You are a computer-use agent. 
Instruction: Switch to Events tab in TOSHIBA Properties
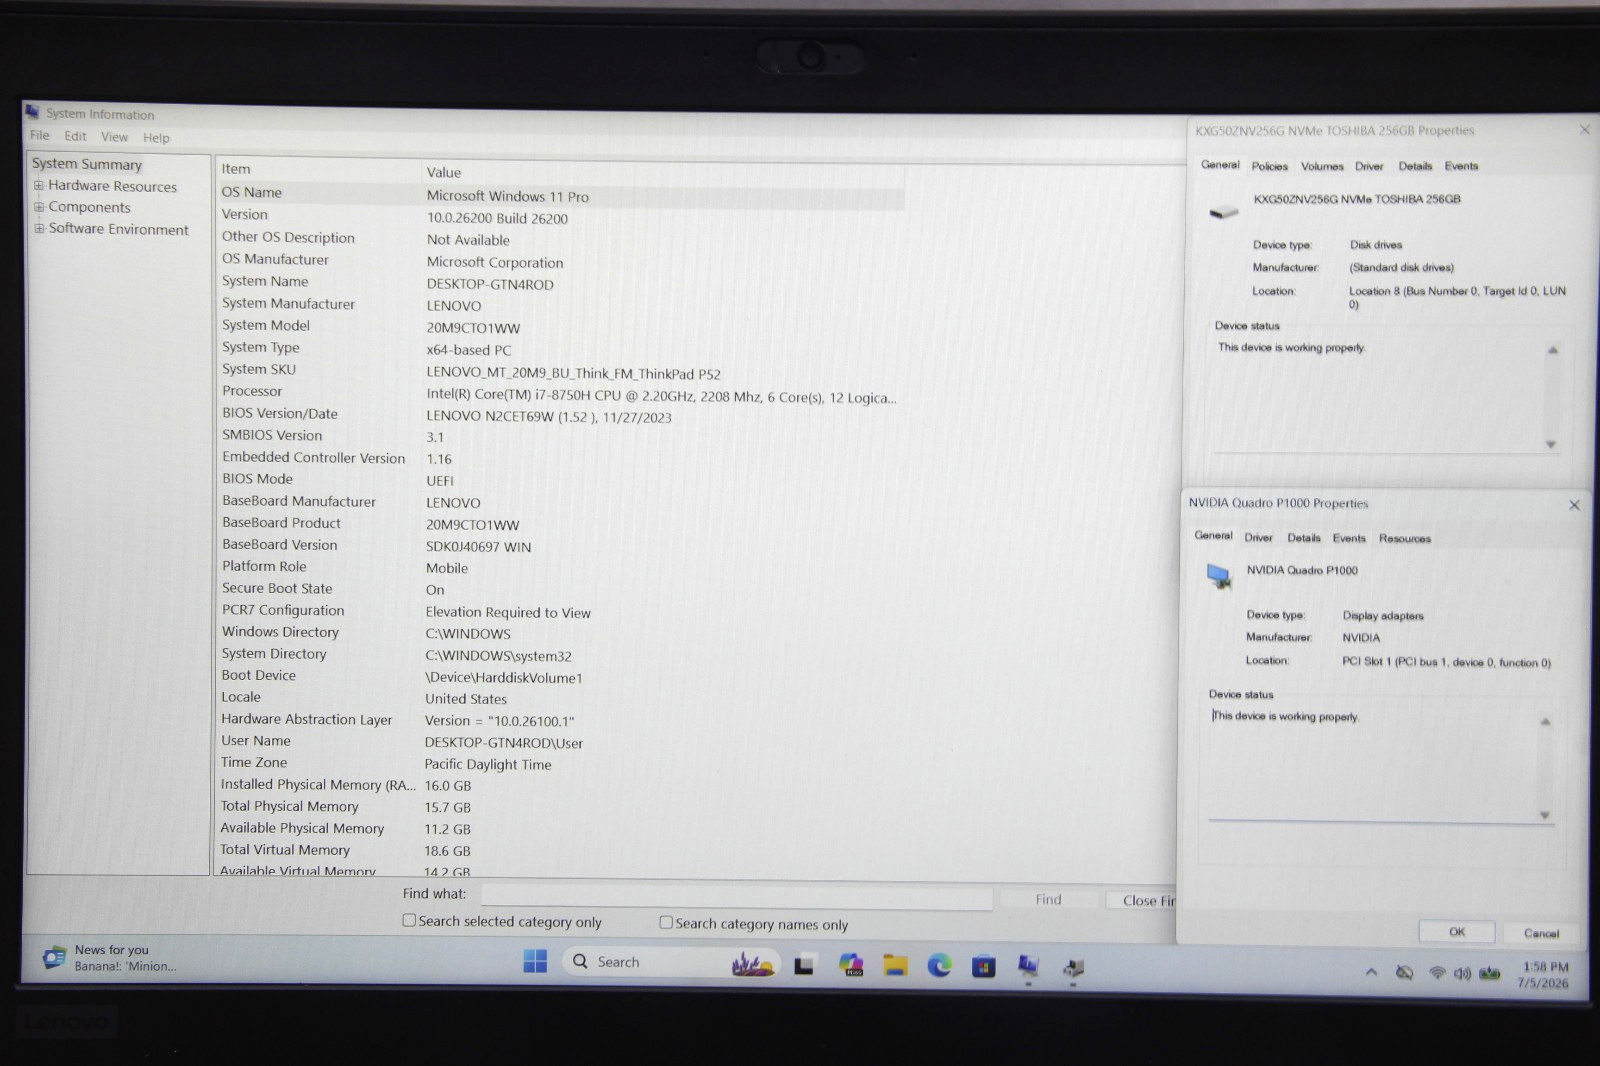[1461, 166]
